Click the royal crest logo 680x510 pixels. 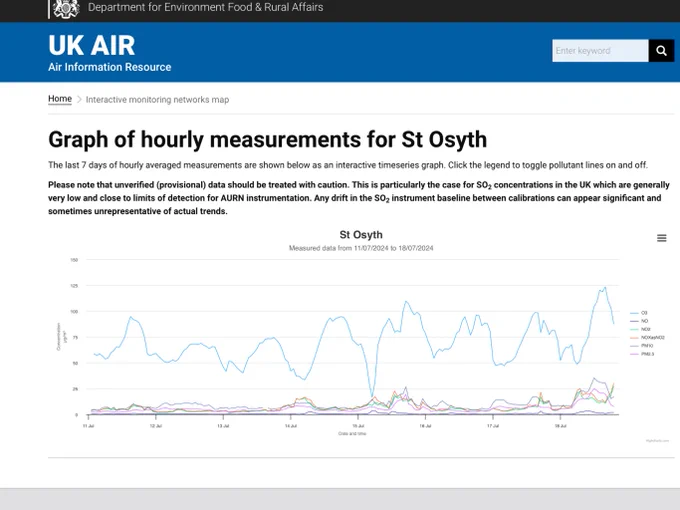pos(66,8)
